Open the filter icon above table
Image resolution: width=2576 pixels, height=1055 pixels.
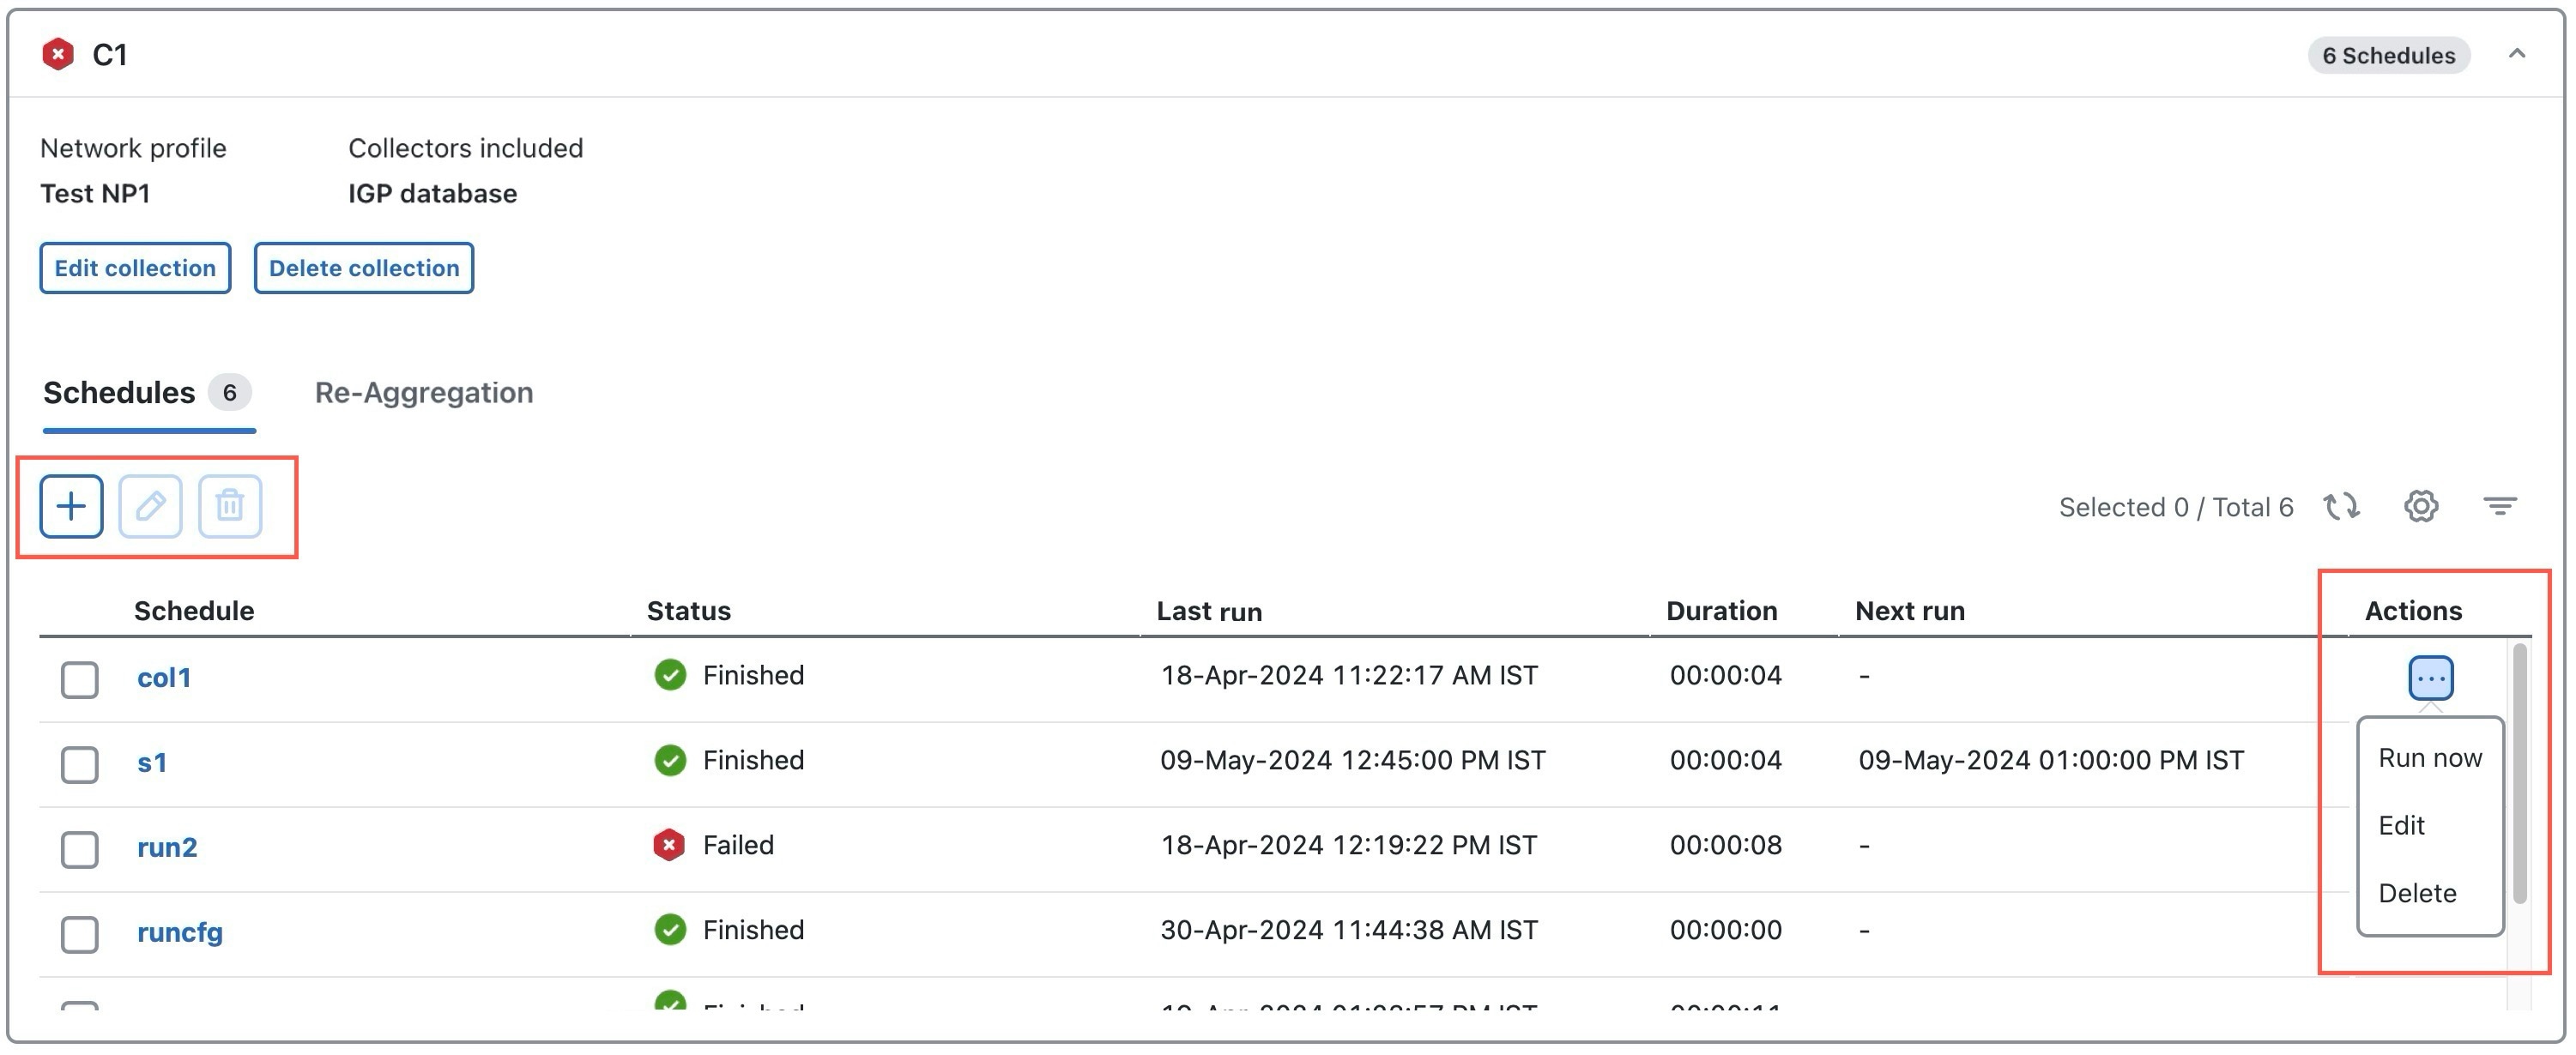pos(2500,507)
